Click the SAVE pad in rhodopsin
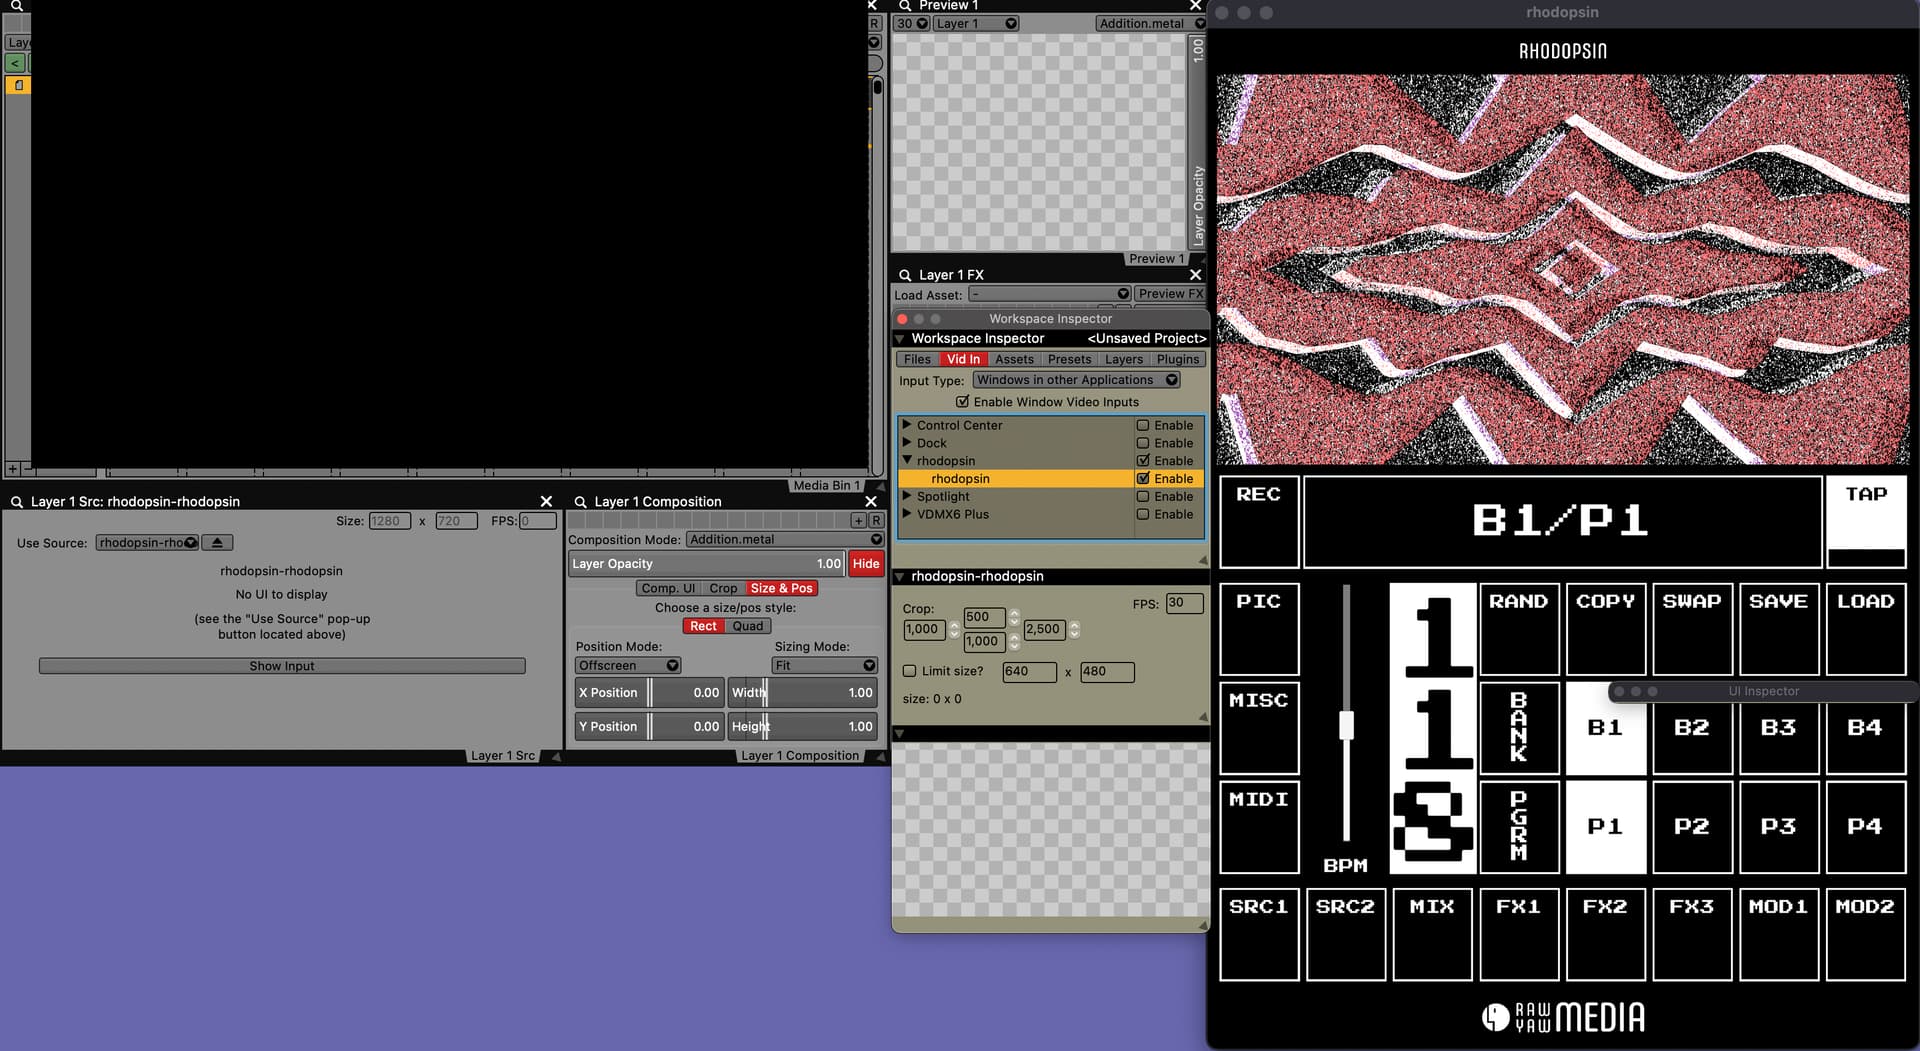Screen dimensions: 1920x1051 (x=1779, y=629)
